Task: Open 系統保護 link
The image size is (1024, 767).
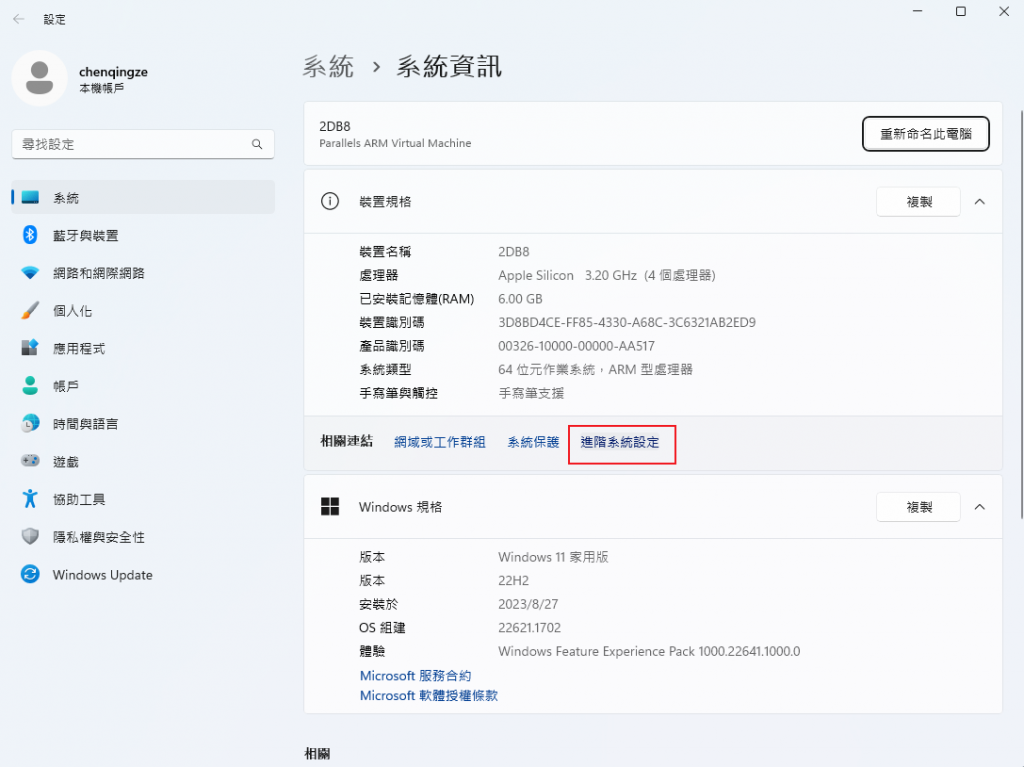Action: point(534,442)
